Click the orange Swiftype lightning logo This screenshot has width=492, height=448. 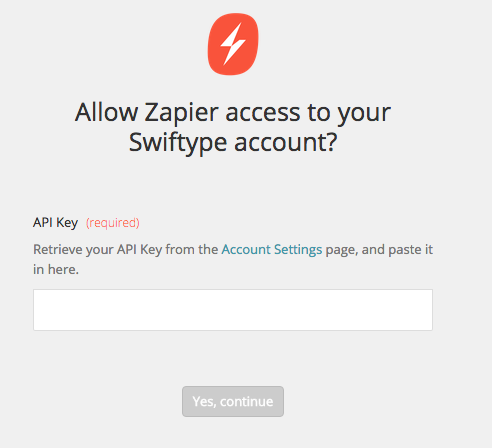pyautogui.click(x=233, y=44)
